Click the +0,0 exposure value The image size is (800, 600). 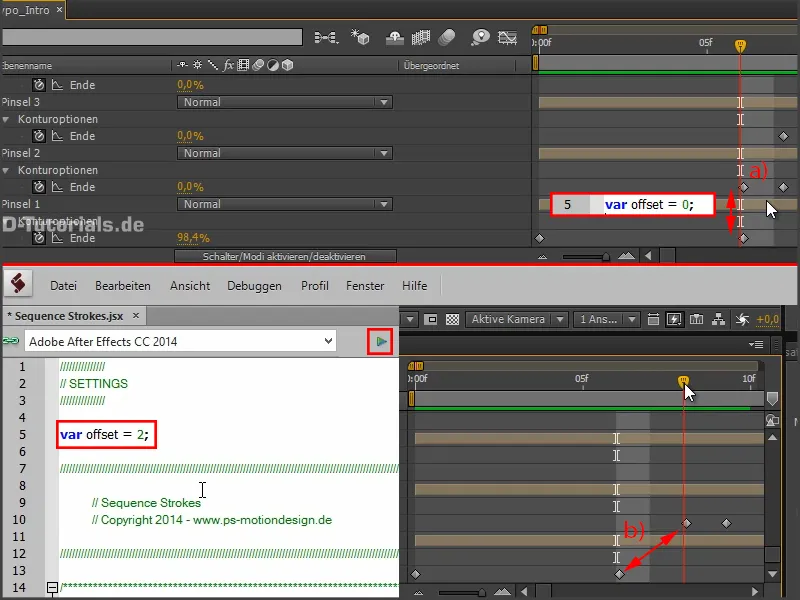(767, 319)
